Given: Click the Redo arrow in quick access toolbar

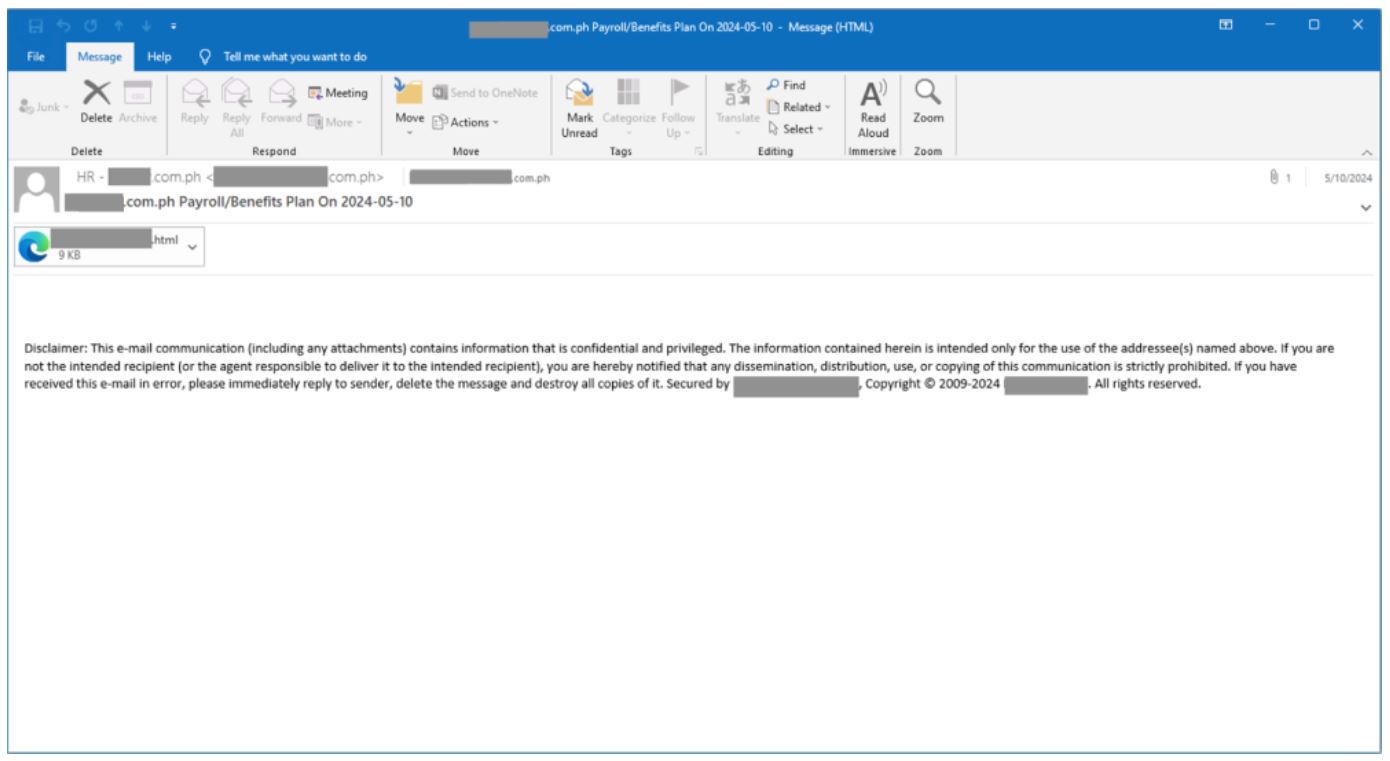Looking at the screenshot, I should point(91,26).
